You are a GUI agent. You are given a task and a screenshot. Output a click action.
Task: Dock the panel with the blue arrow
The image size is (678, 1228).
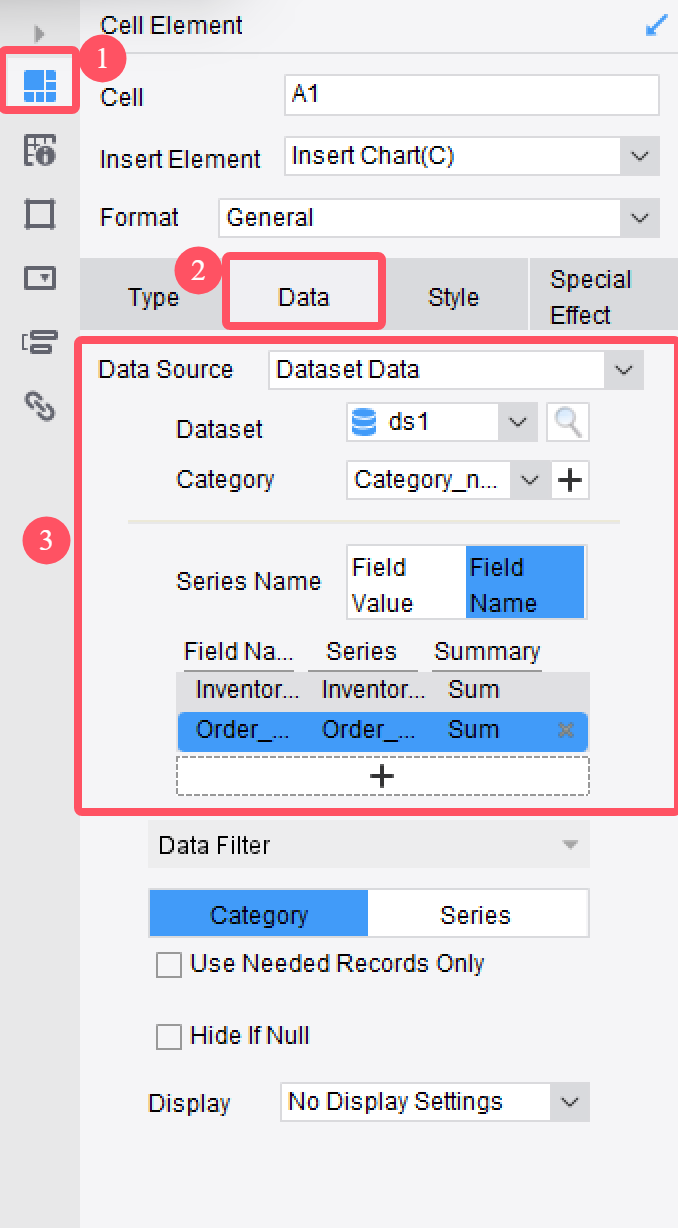[x=656, y=26]
